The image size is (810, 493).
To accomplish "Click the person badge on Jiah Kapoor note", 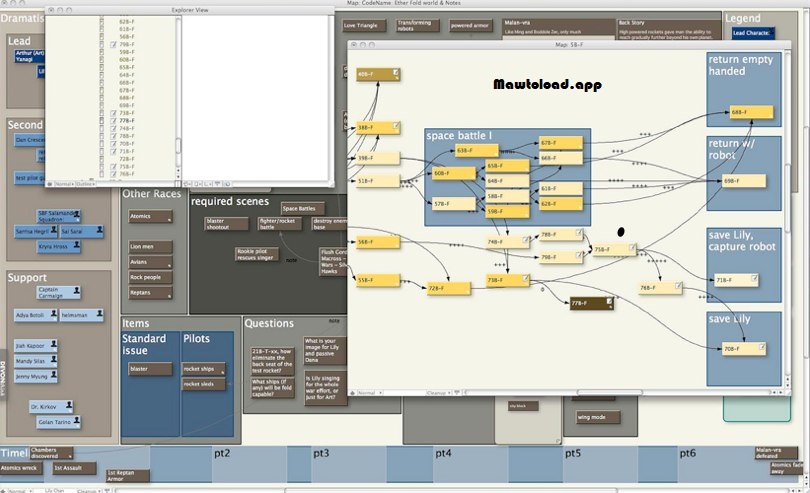I will (x=54, y=344).
